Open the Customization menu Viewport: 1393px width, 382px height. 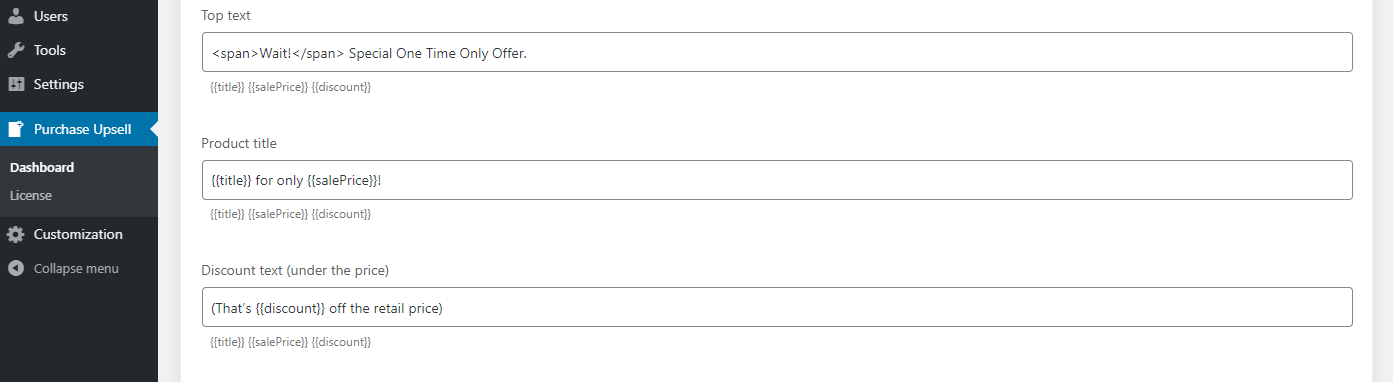pos(79,234)
